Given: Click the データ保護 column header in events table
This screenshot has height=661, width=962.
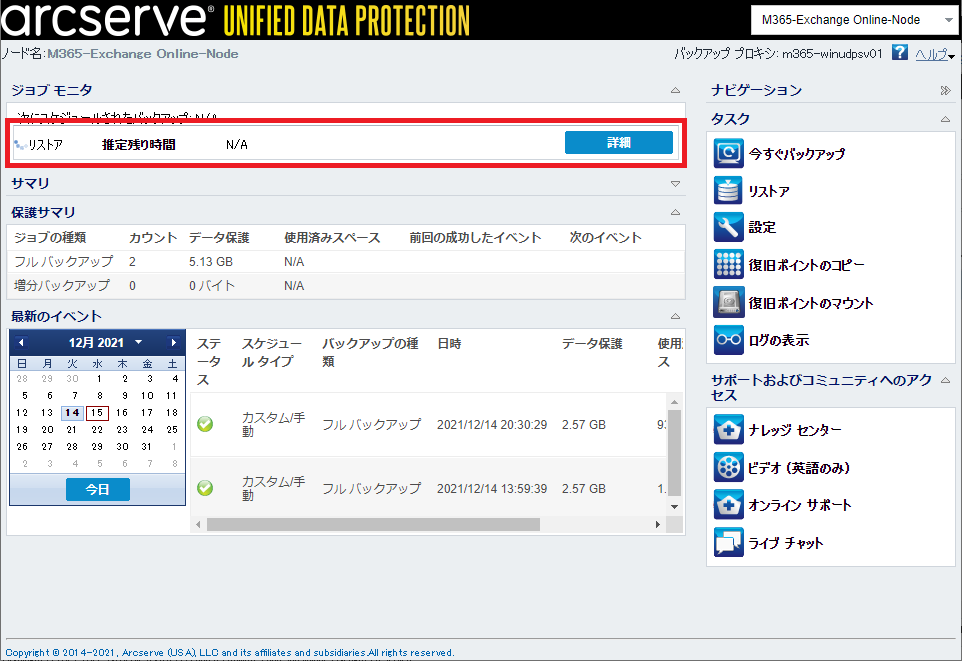Looking at the screenshot, I should click(x=592, y=344).
